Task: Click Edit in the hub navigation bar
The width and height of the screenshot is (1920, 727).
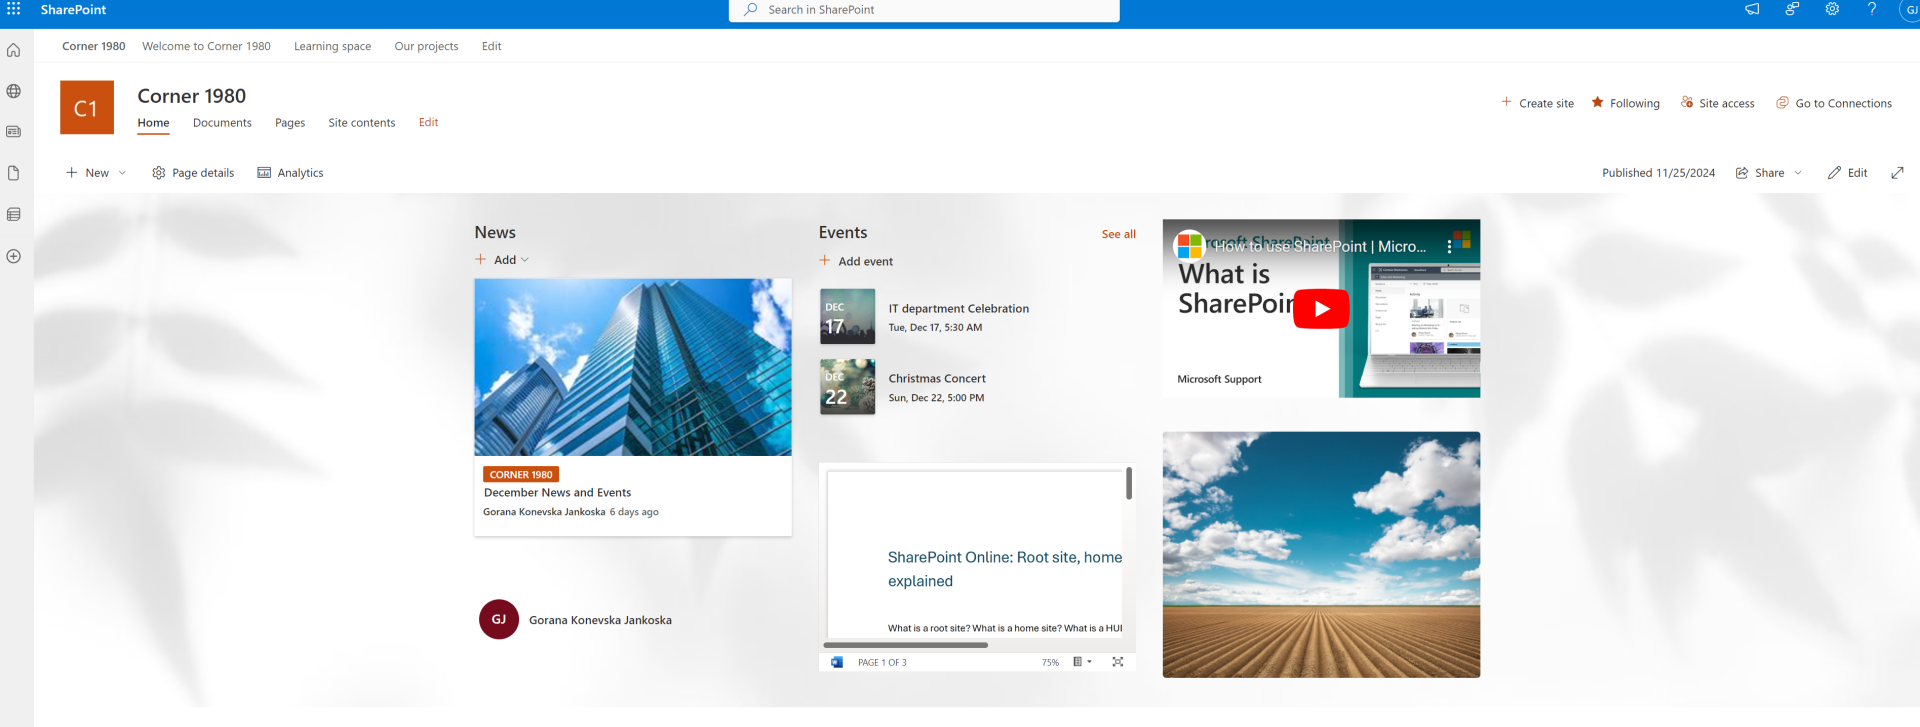Action: pos(491,46)
